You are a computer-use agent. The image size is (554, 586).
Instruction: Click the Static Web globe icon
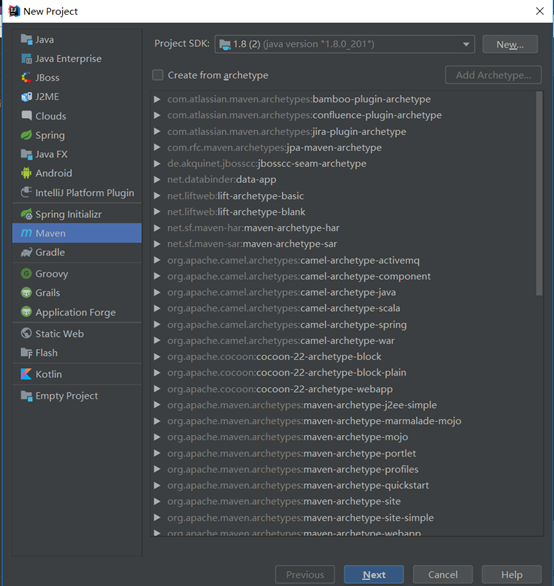coord(27,333)
